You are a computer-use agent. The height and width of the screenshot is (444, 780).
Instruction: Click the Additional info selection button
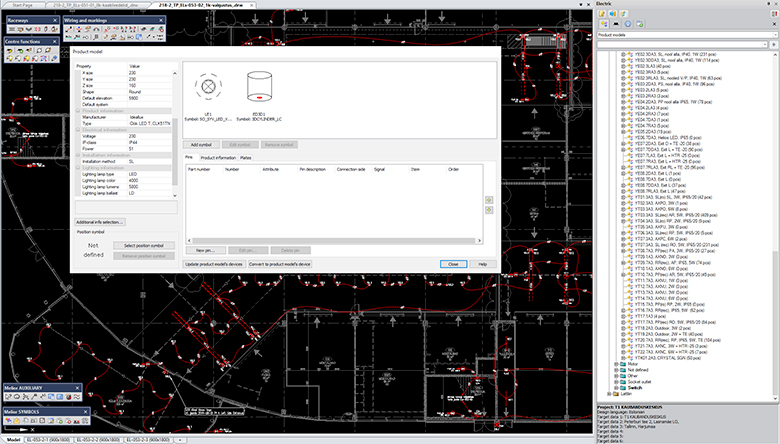(x=100, y=221)
